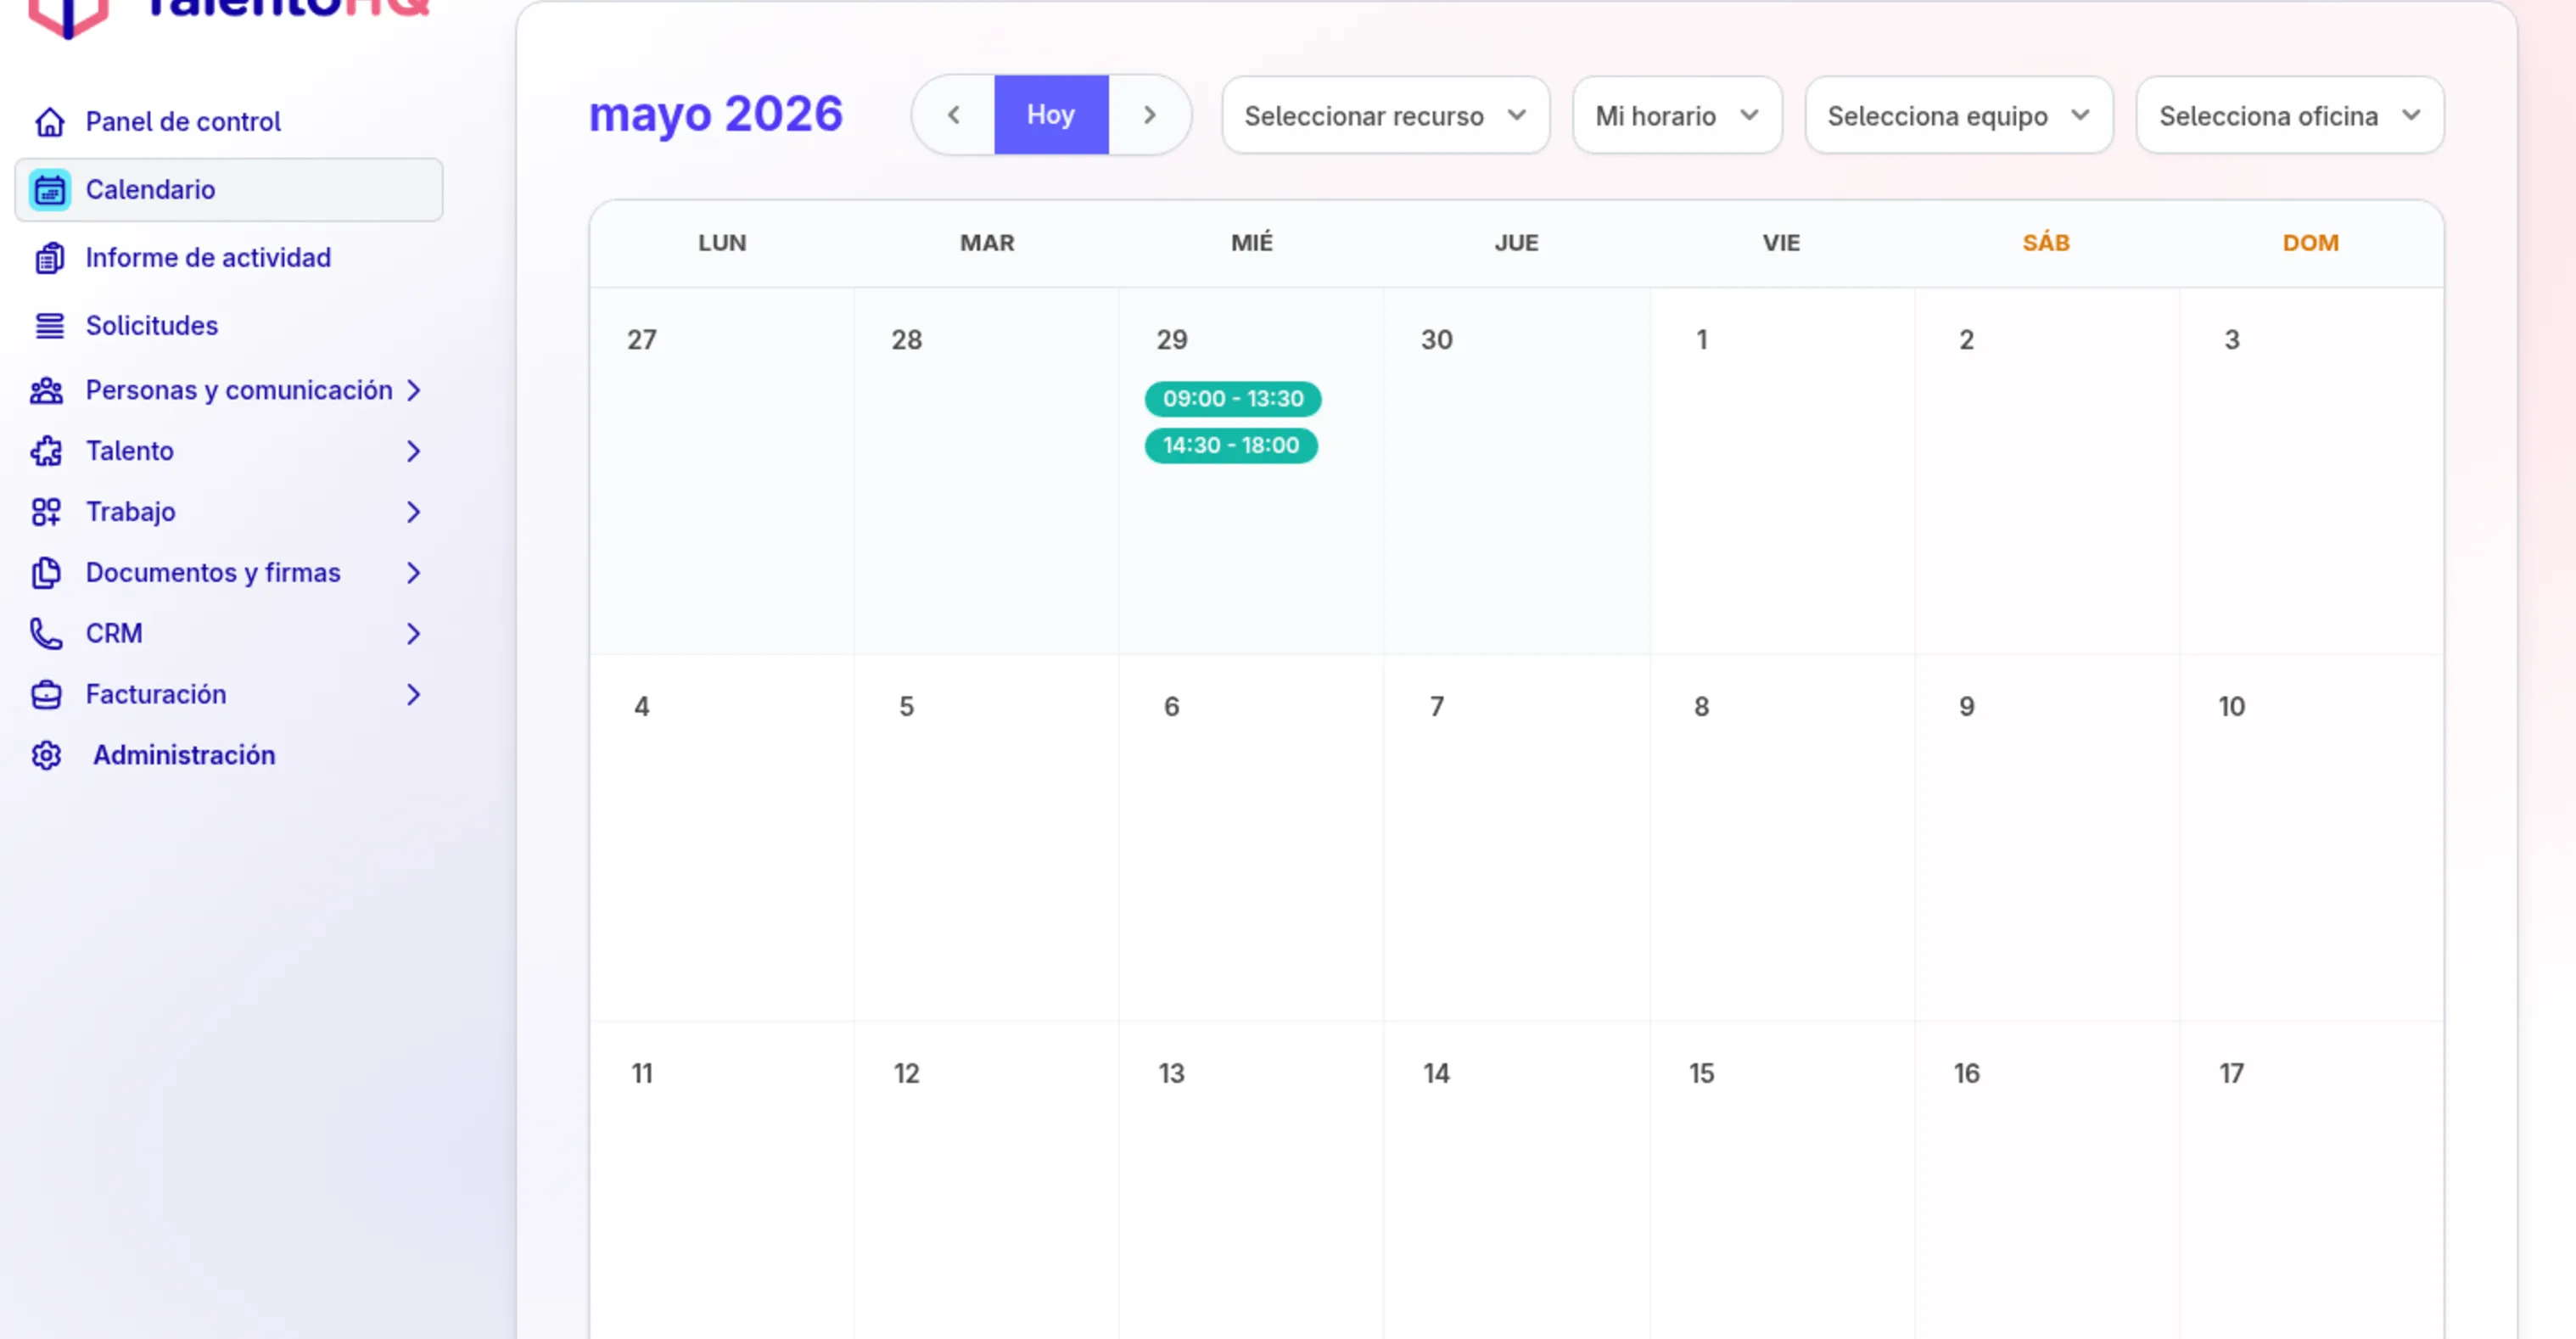Click the Facturación briefcase icon
This screenshot has height=1339, width=2576.
coord(46,695)
